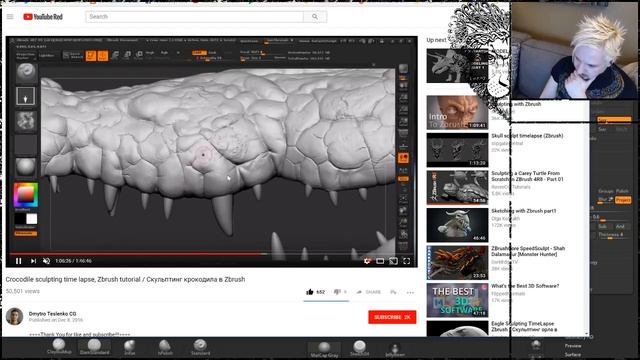Skip to the next video in player
The width and height of the screenshot is (640, 360).
click(33, 261)
